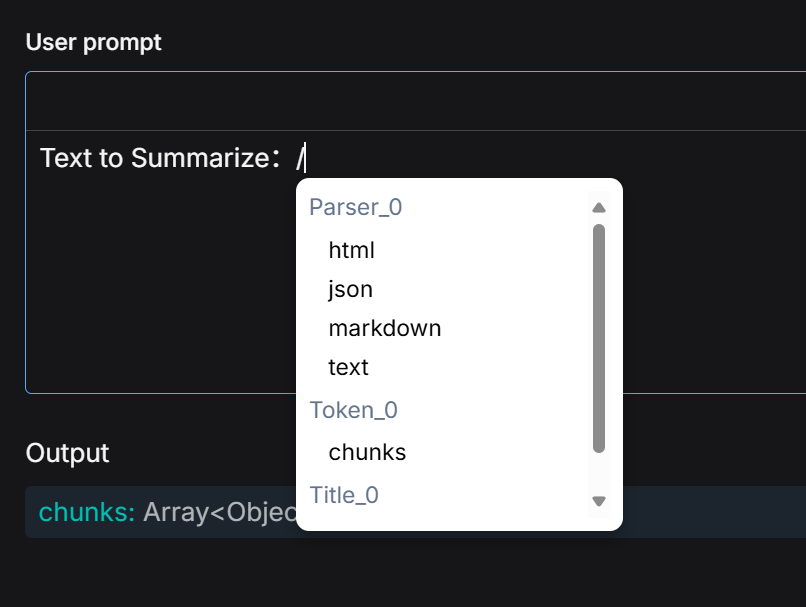Click the User prompt label
Image resolution: width=806 pixels, height=607 pixels.
tap(93, 42)
